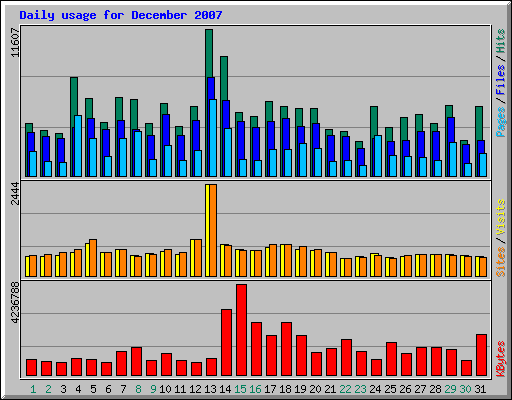
Task: Click the green hits bar for day 14
Action: pos(224,78)
